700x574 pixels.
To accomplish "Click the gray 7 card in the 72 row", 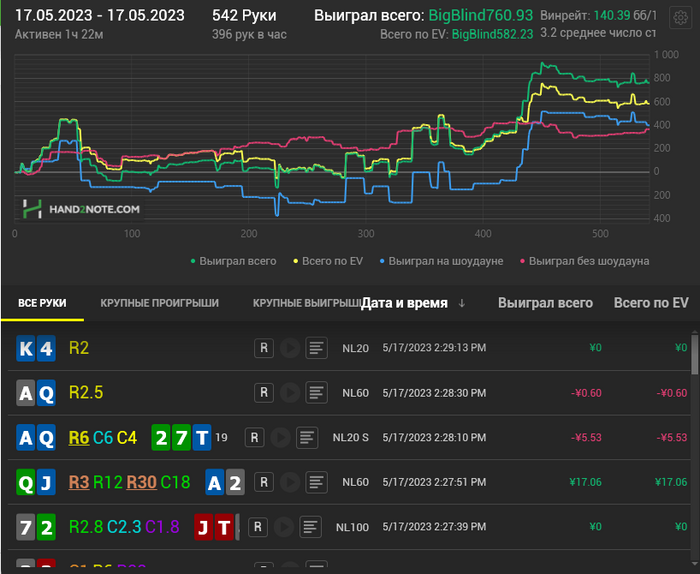I will coord(26,527).
